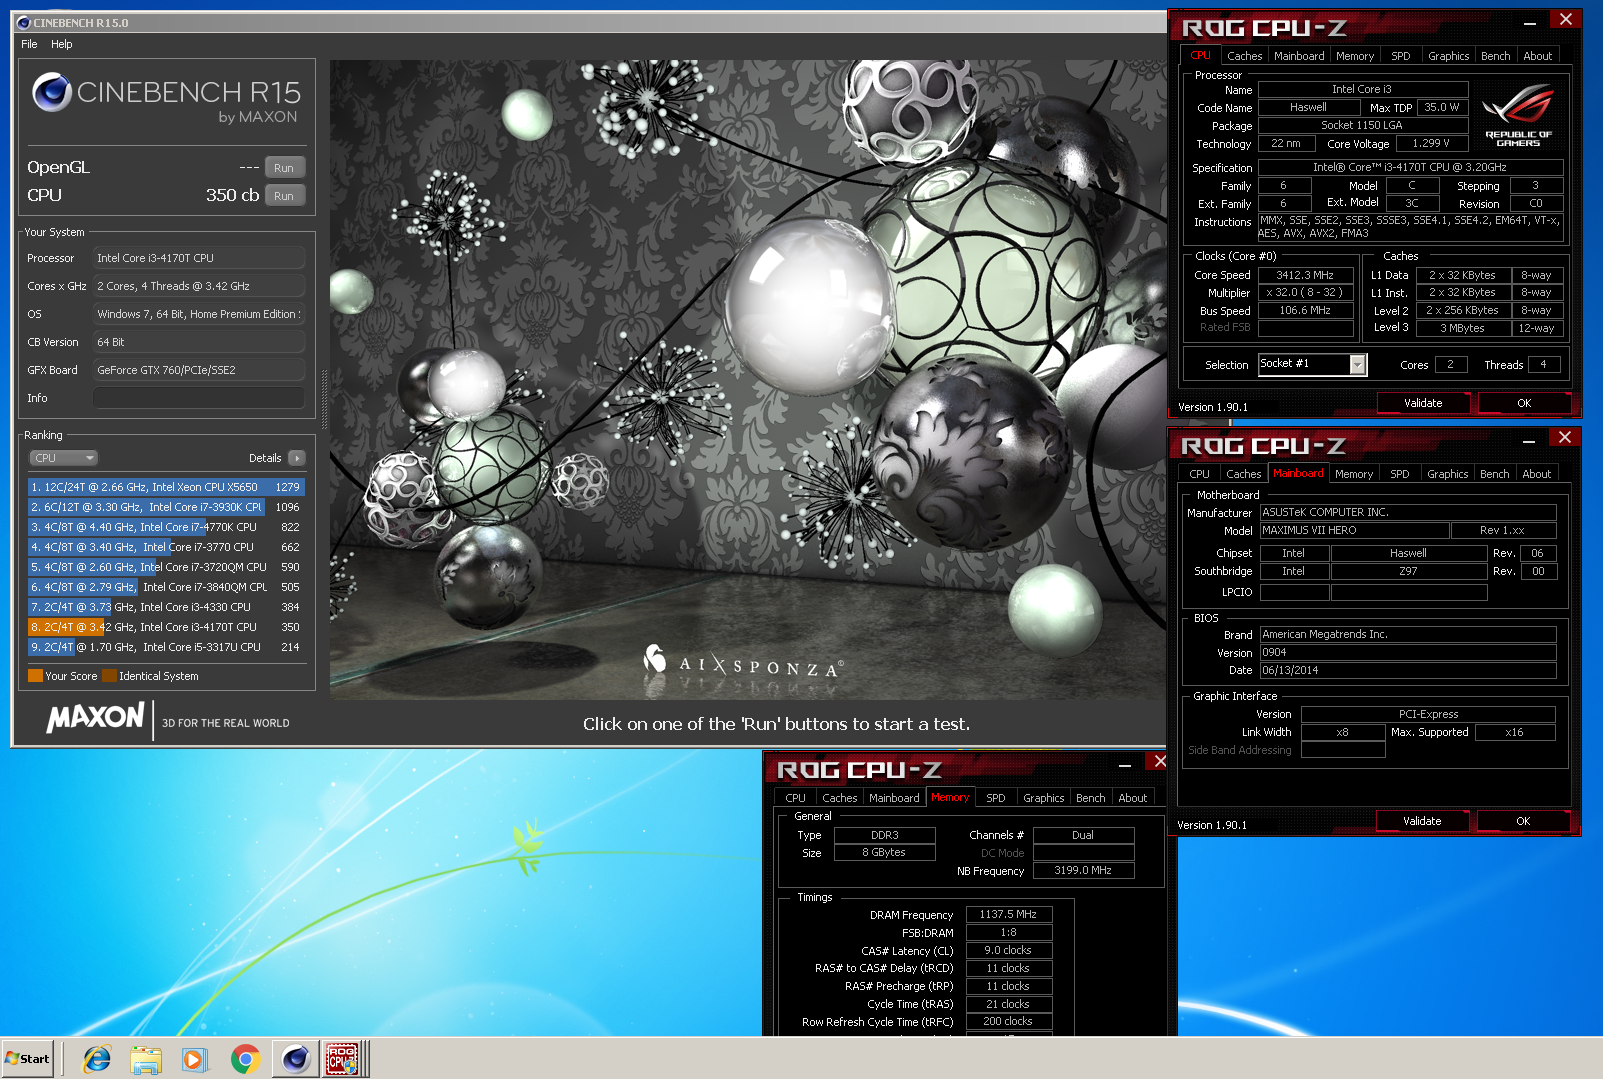Launch Google Chrome from taskbar

[245, 1059]
